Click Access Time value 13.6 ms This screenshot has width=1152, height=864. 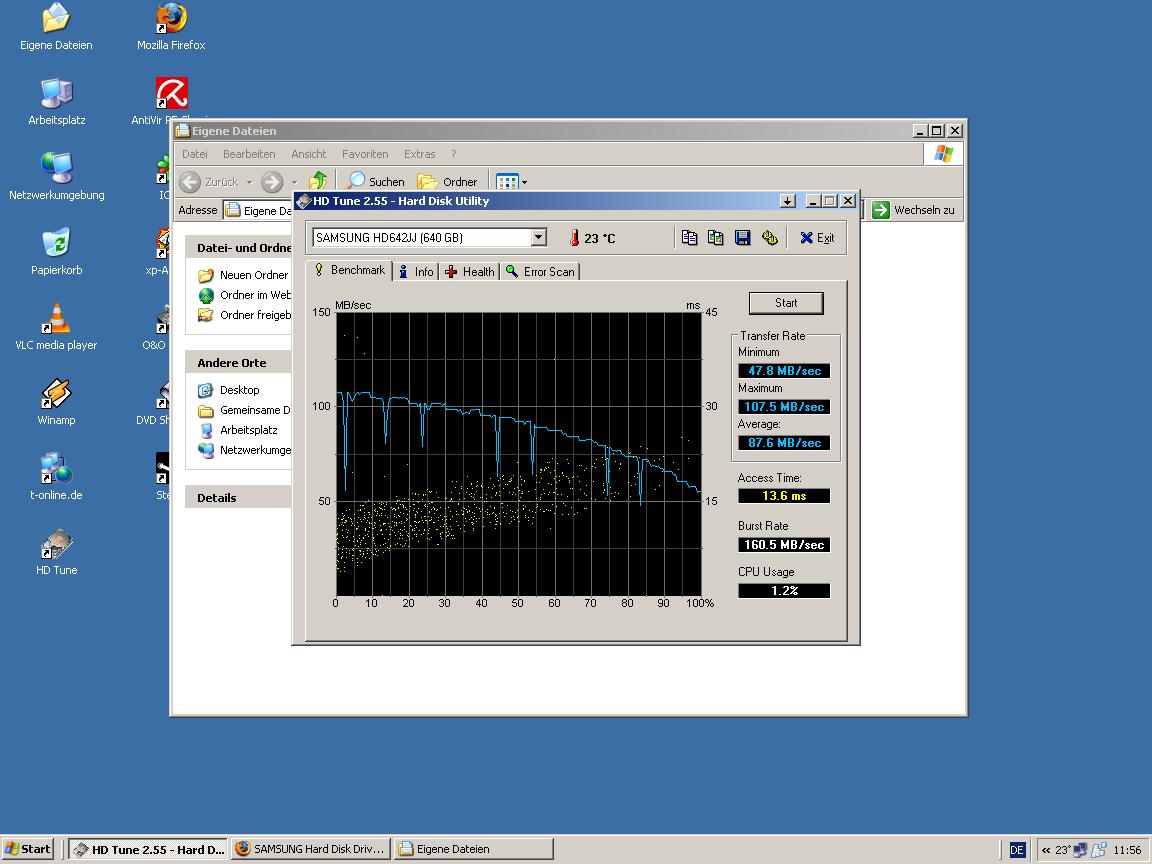pos(784,496)
